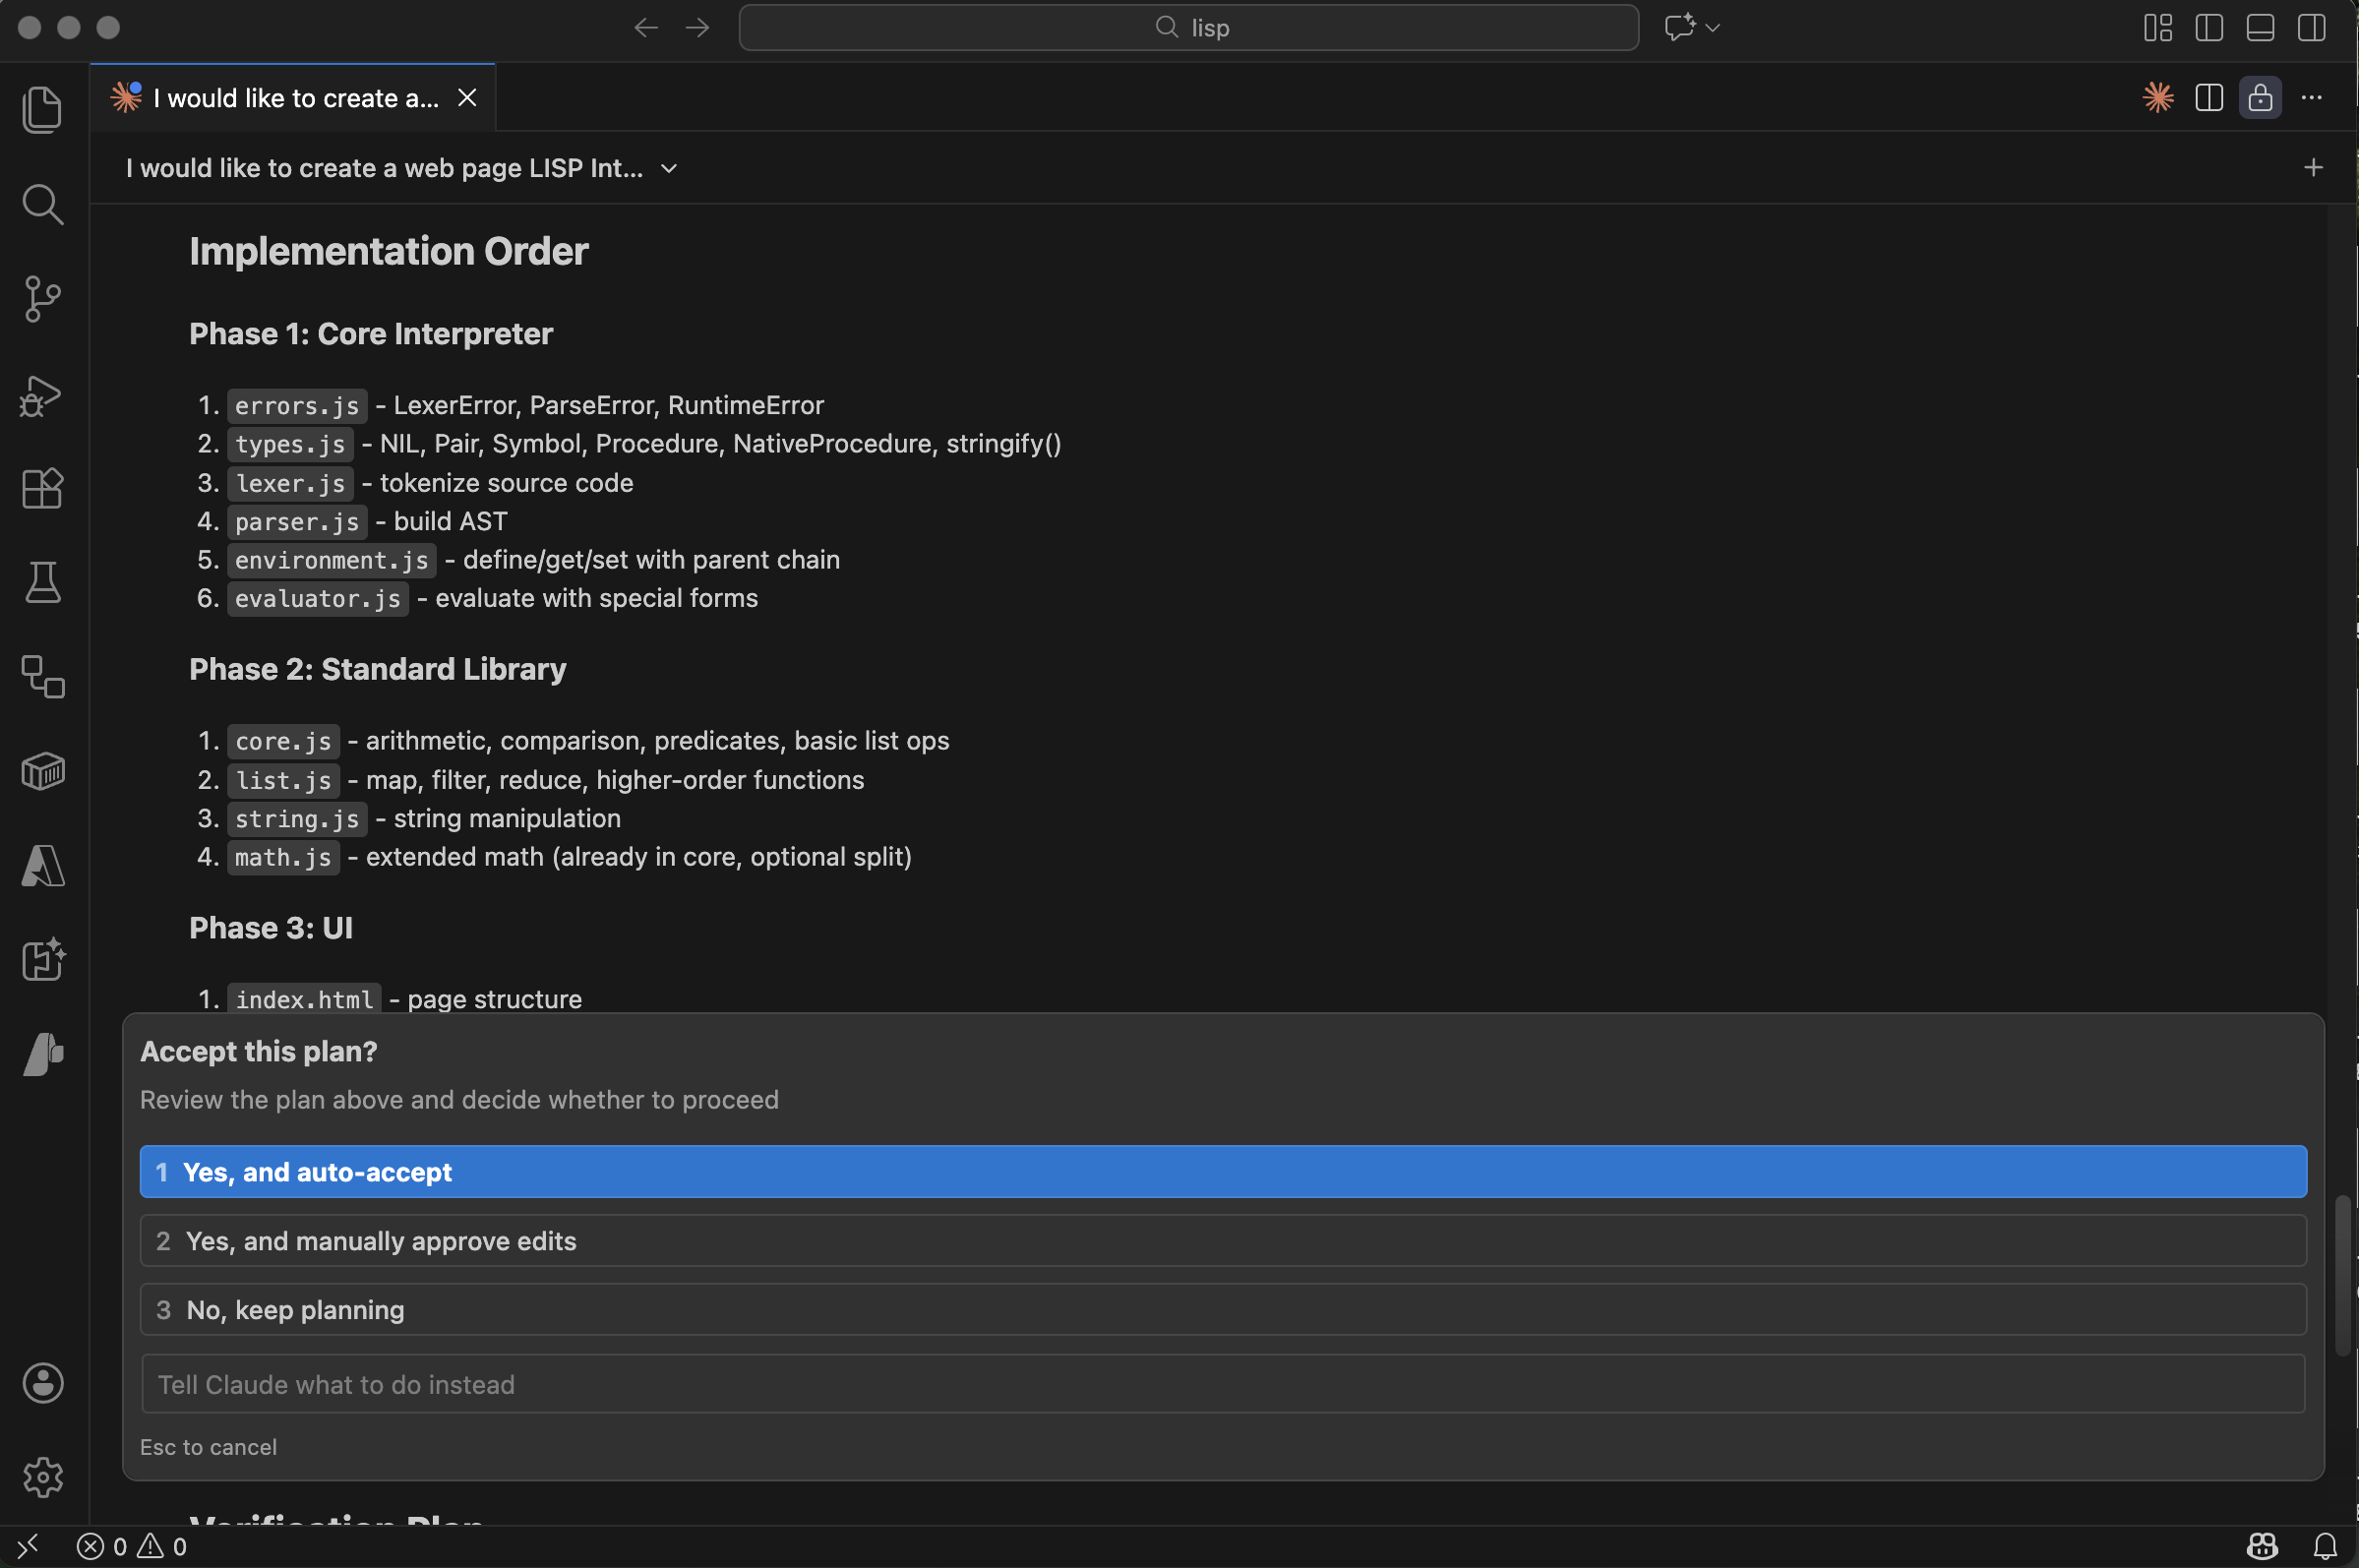Open the editor actions overflow menu
2359x1568 pixels.
tap(2313, 97)
